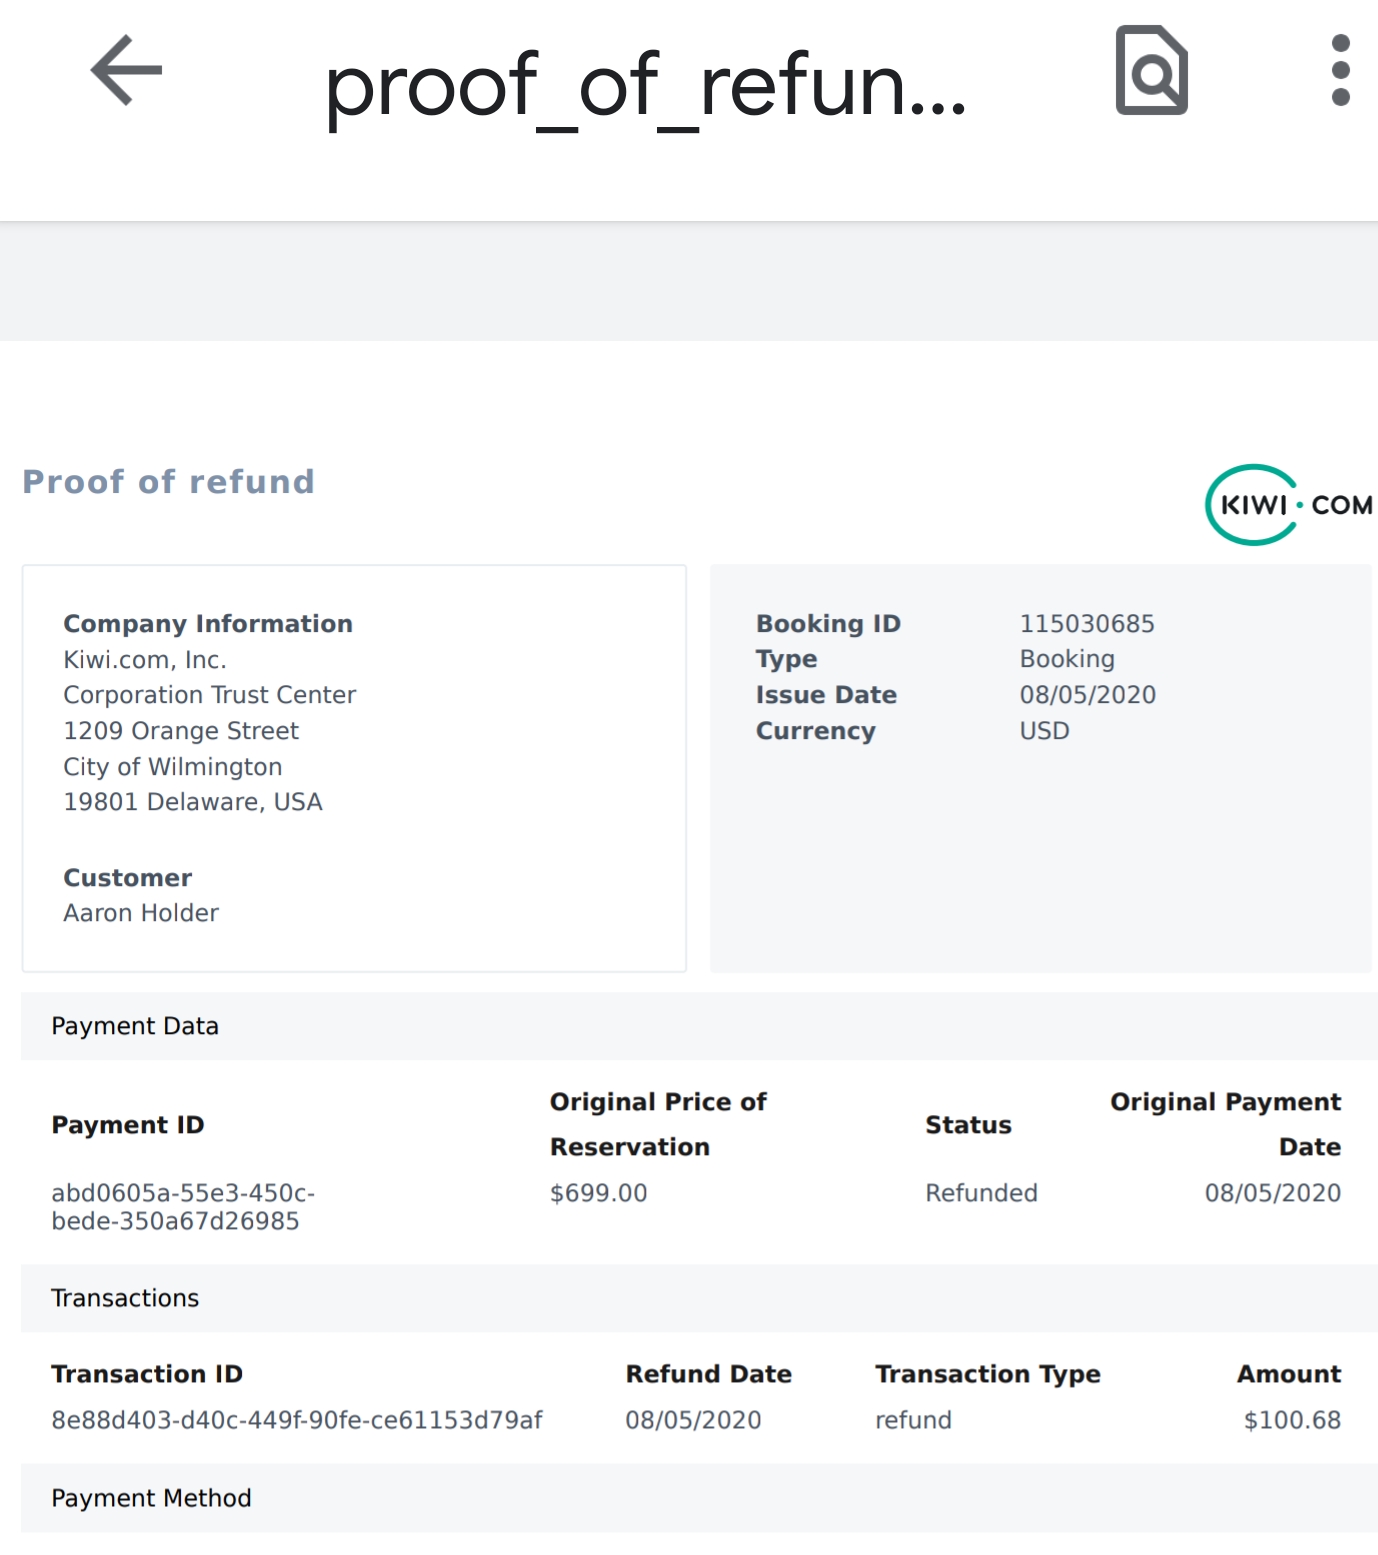
Task: Click the Proof of refund heading
Action: 169,482
